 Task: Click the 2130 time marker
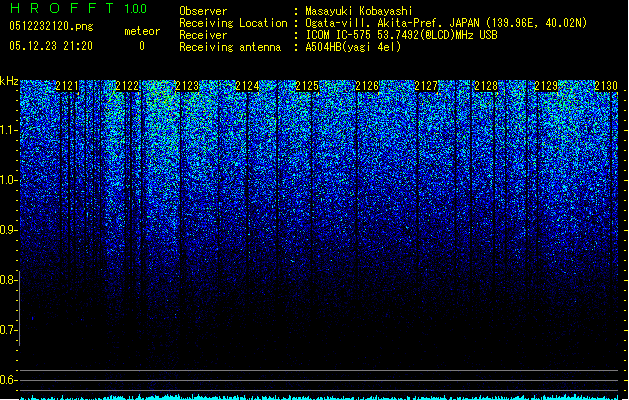tap(606, 86)
